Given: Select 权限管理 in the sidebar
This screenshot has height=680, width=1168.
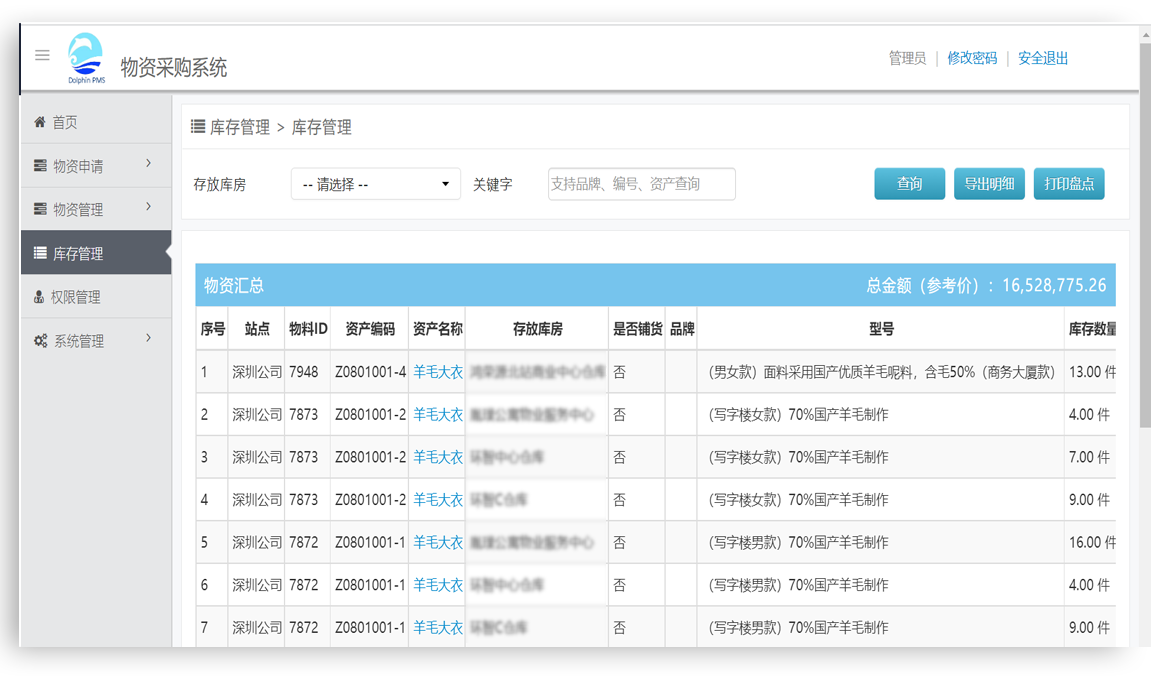Looking at the screenshot, I should [x=75, y=297].
